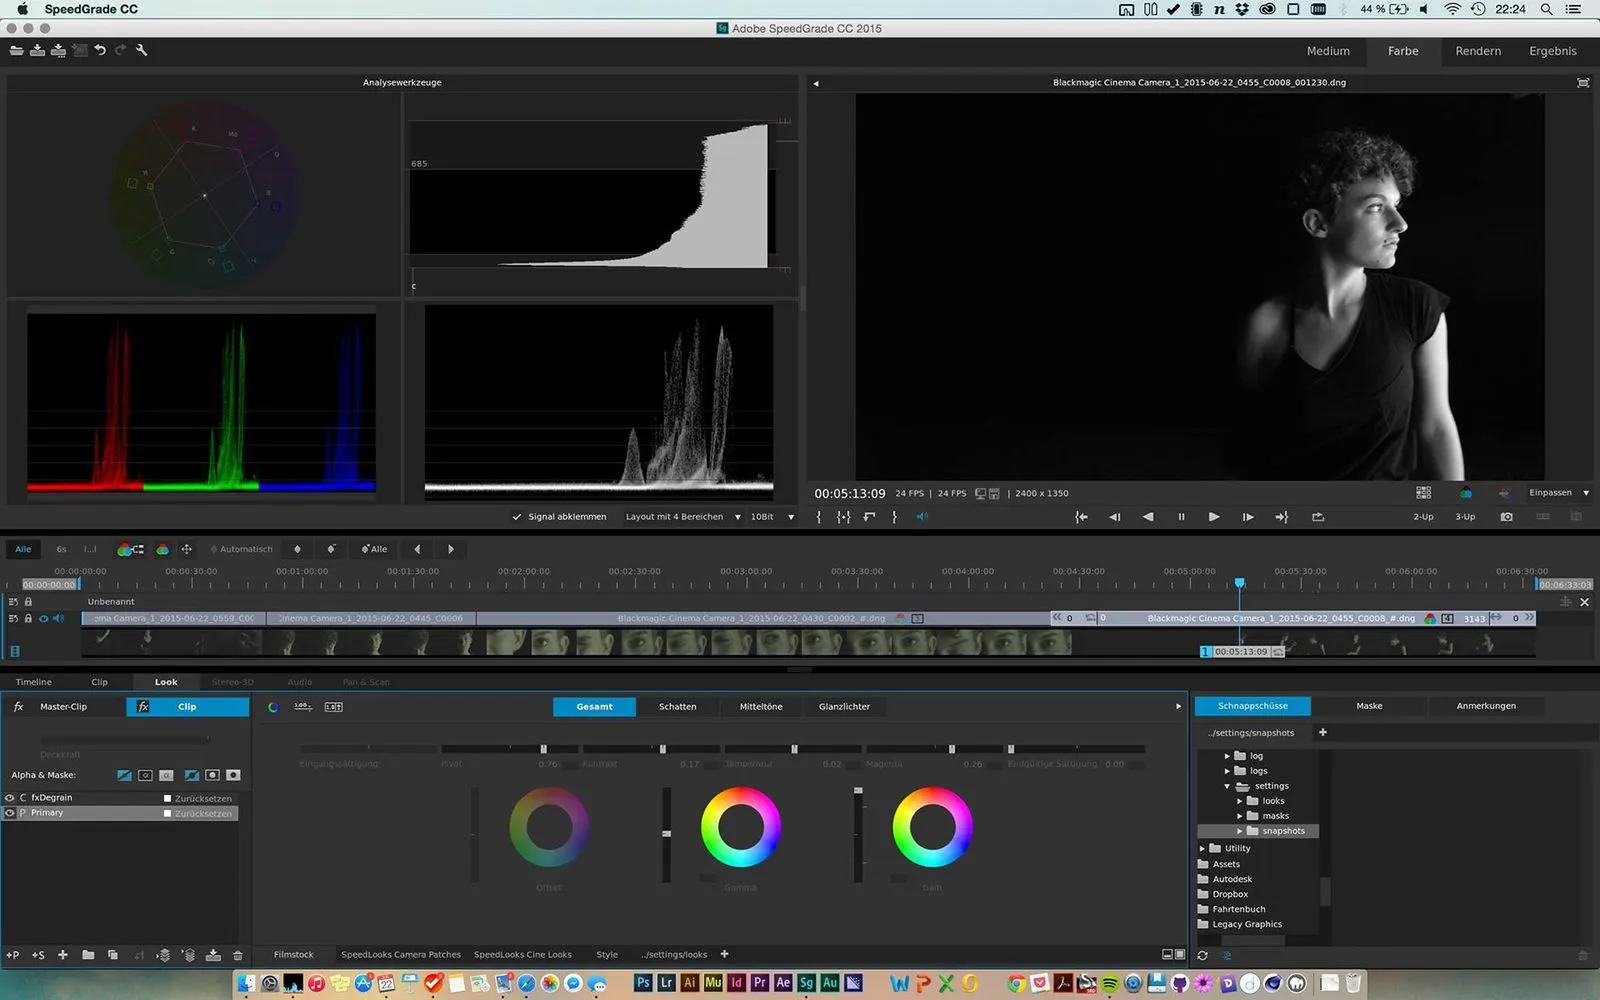The width and height of the screenshot is (1600, 1000).
Task: Set the in-point bracket marker
Action: pyautogui.click(x=819, y=517)
